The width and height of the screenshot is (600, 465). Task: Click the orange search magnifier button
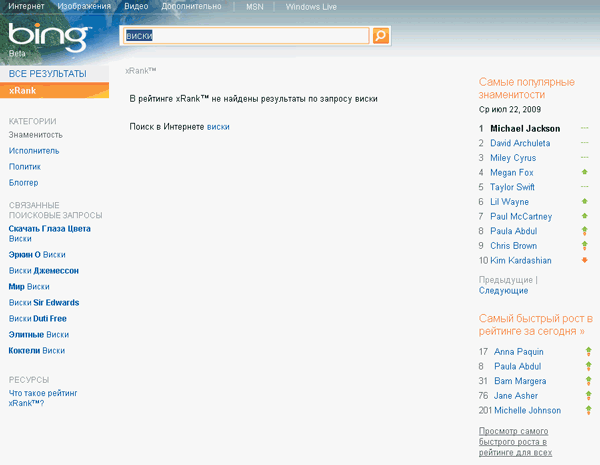pyautogui.click(x=381, y=36)
